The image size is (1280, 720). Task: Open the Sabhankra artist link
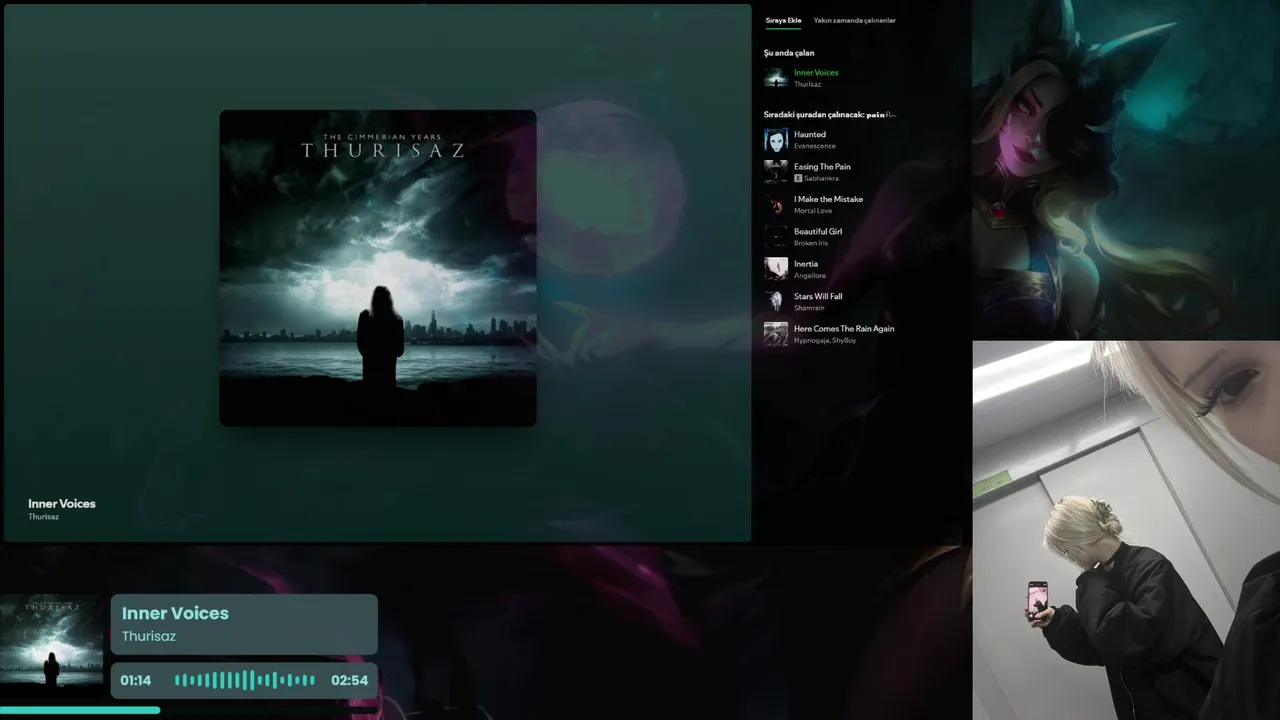(x=821, y=178)
